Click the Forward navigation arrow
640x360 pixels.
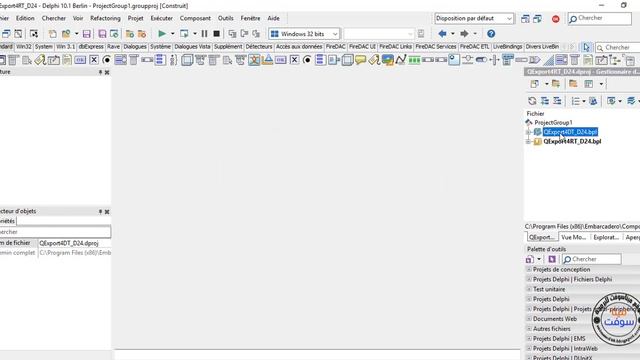(x=464, y=33)
